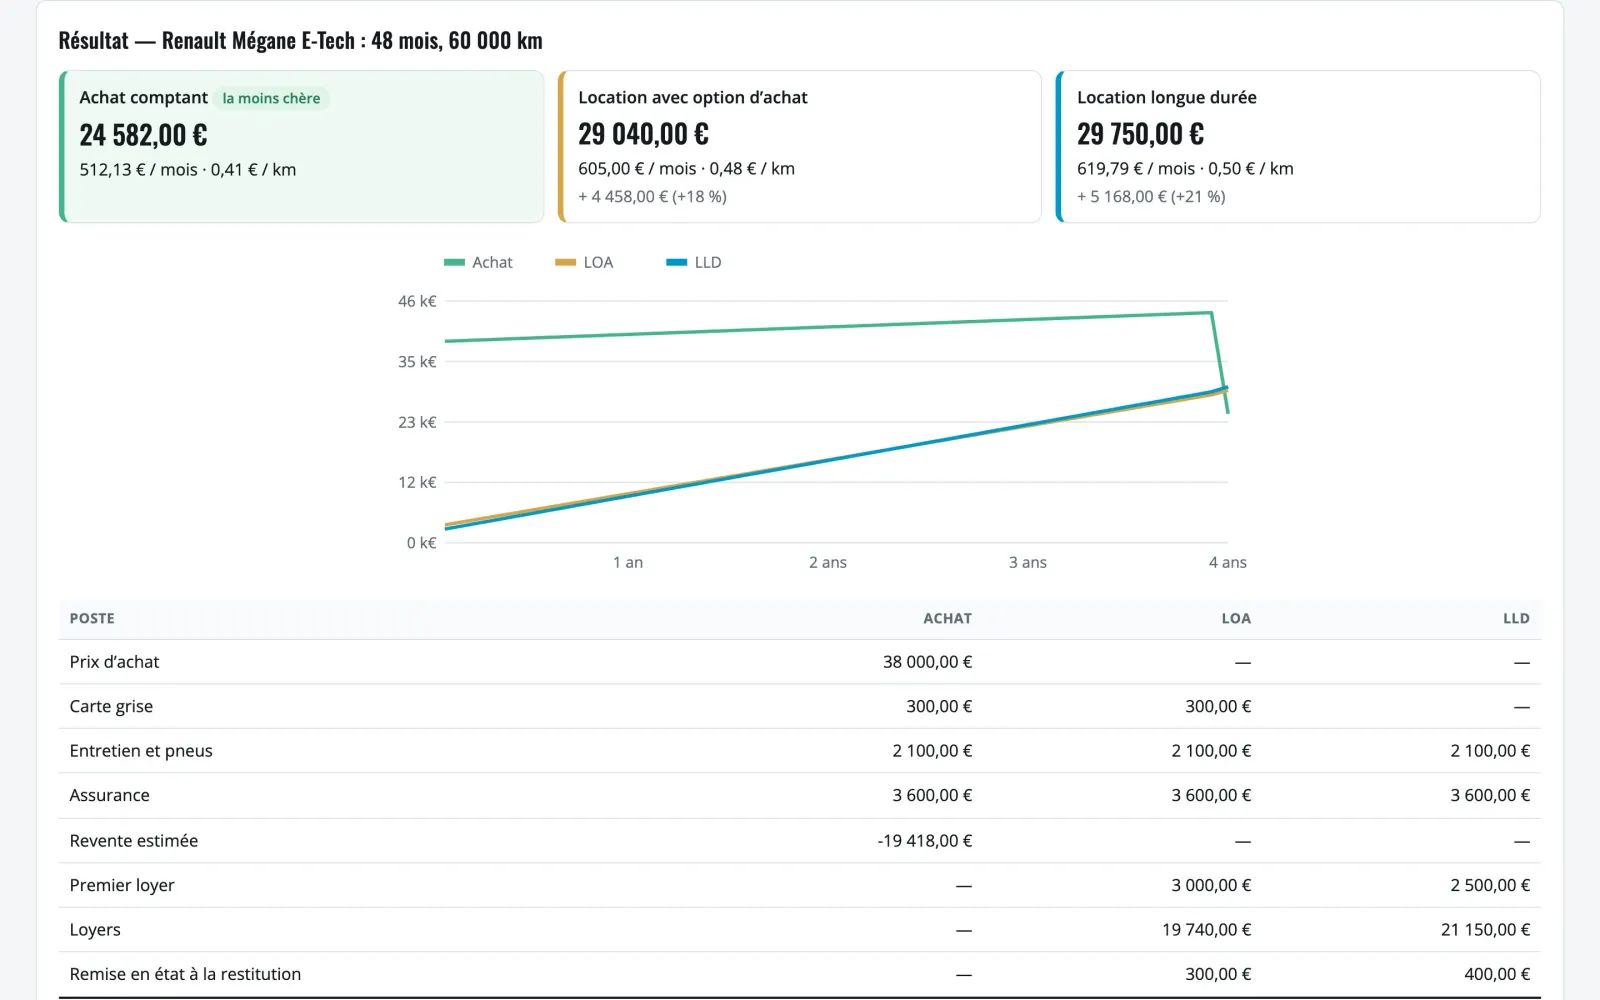This screenshot has width=1600, height=1000.
Task: Click the 'Revente estimée' row label
Action: [134, 841]
